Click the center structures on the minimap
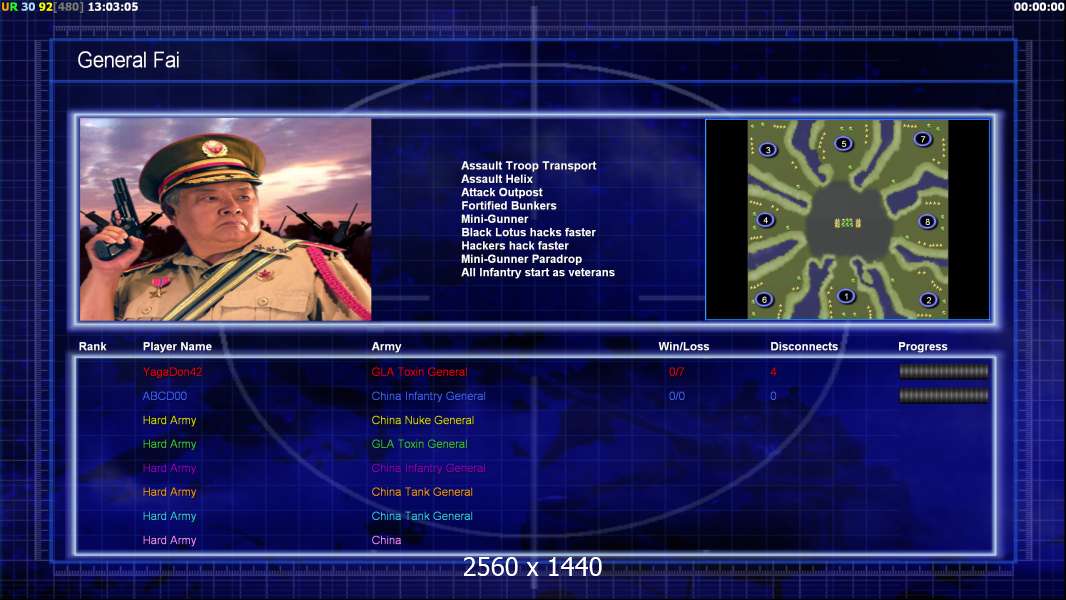The width and height of the screenshot is (1066, 600). click(x=847, y=222)
